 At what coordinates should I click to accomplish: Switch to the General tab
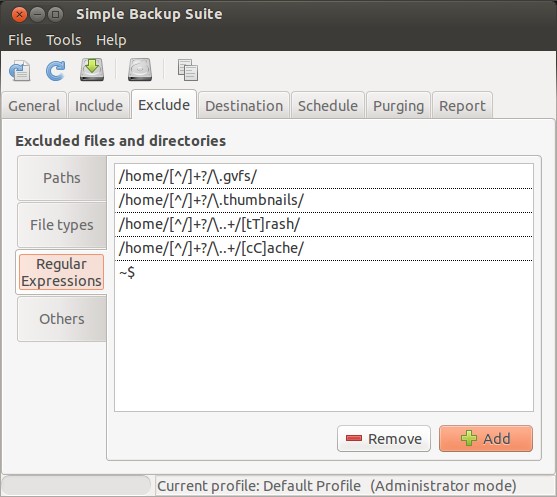[x=34, y=106]
